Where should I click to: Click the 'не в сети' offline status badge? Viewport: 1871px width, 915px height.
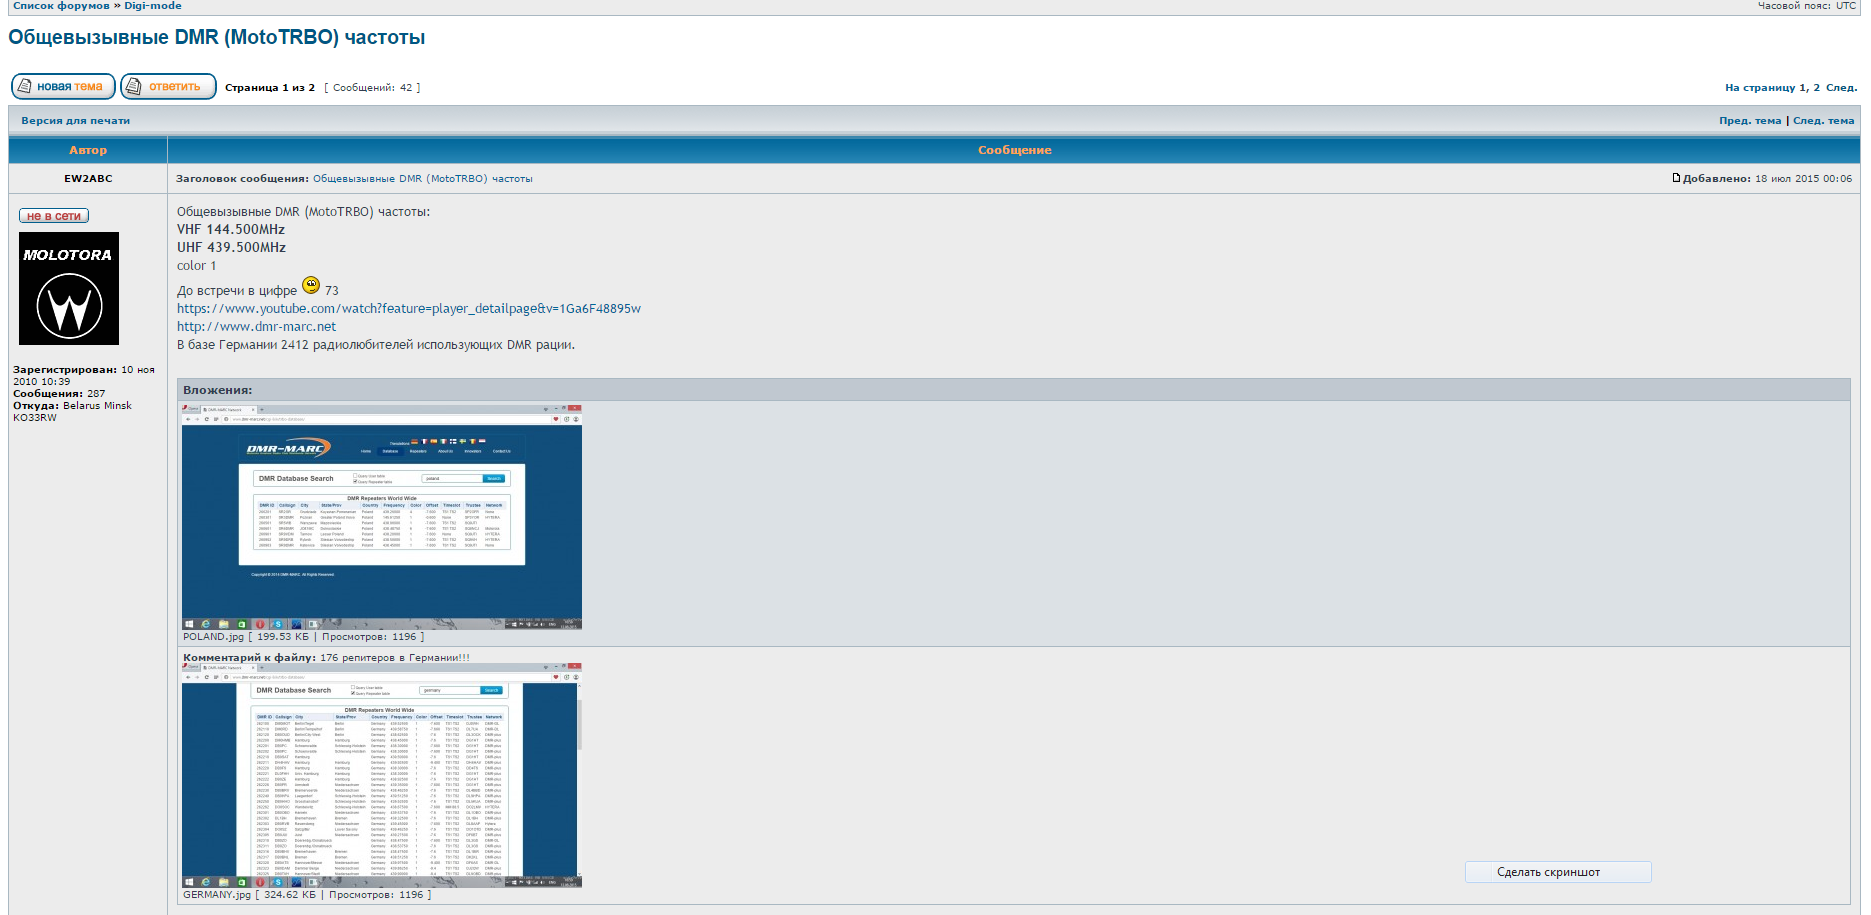(x=54, y=216)
